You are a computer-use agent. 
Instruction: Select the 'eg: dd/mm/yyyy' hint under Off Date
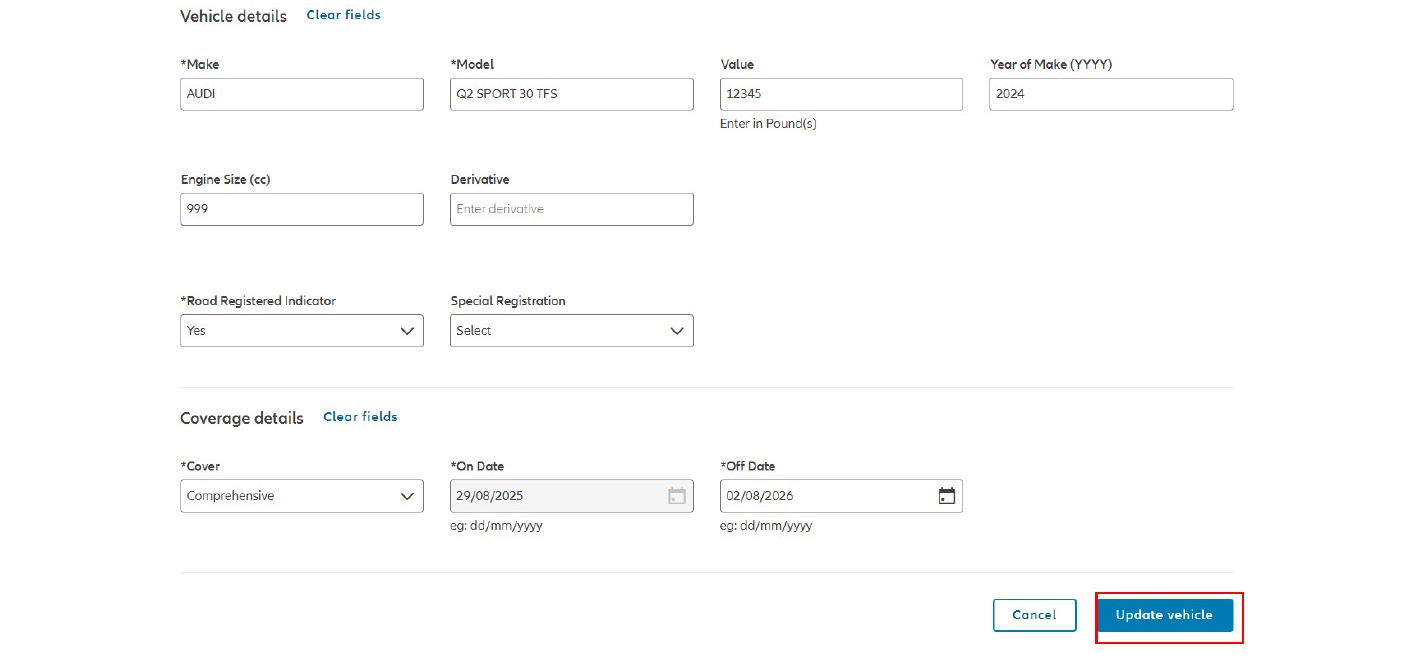(766, 526)
